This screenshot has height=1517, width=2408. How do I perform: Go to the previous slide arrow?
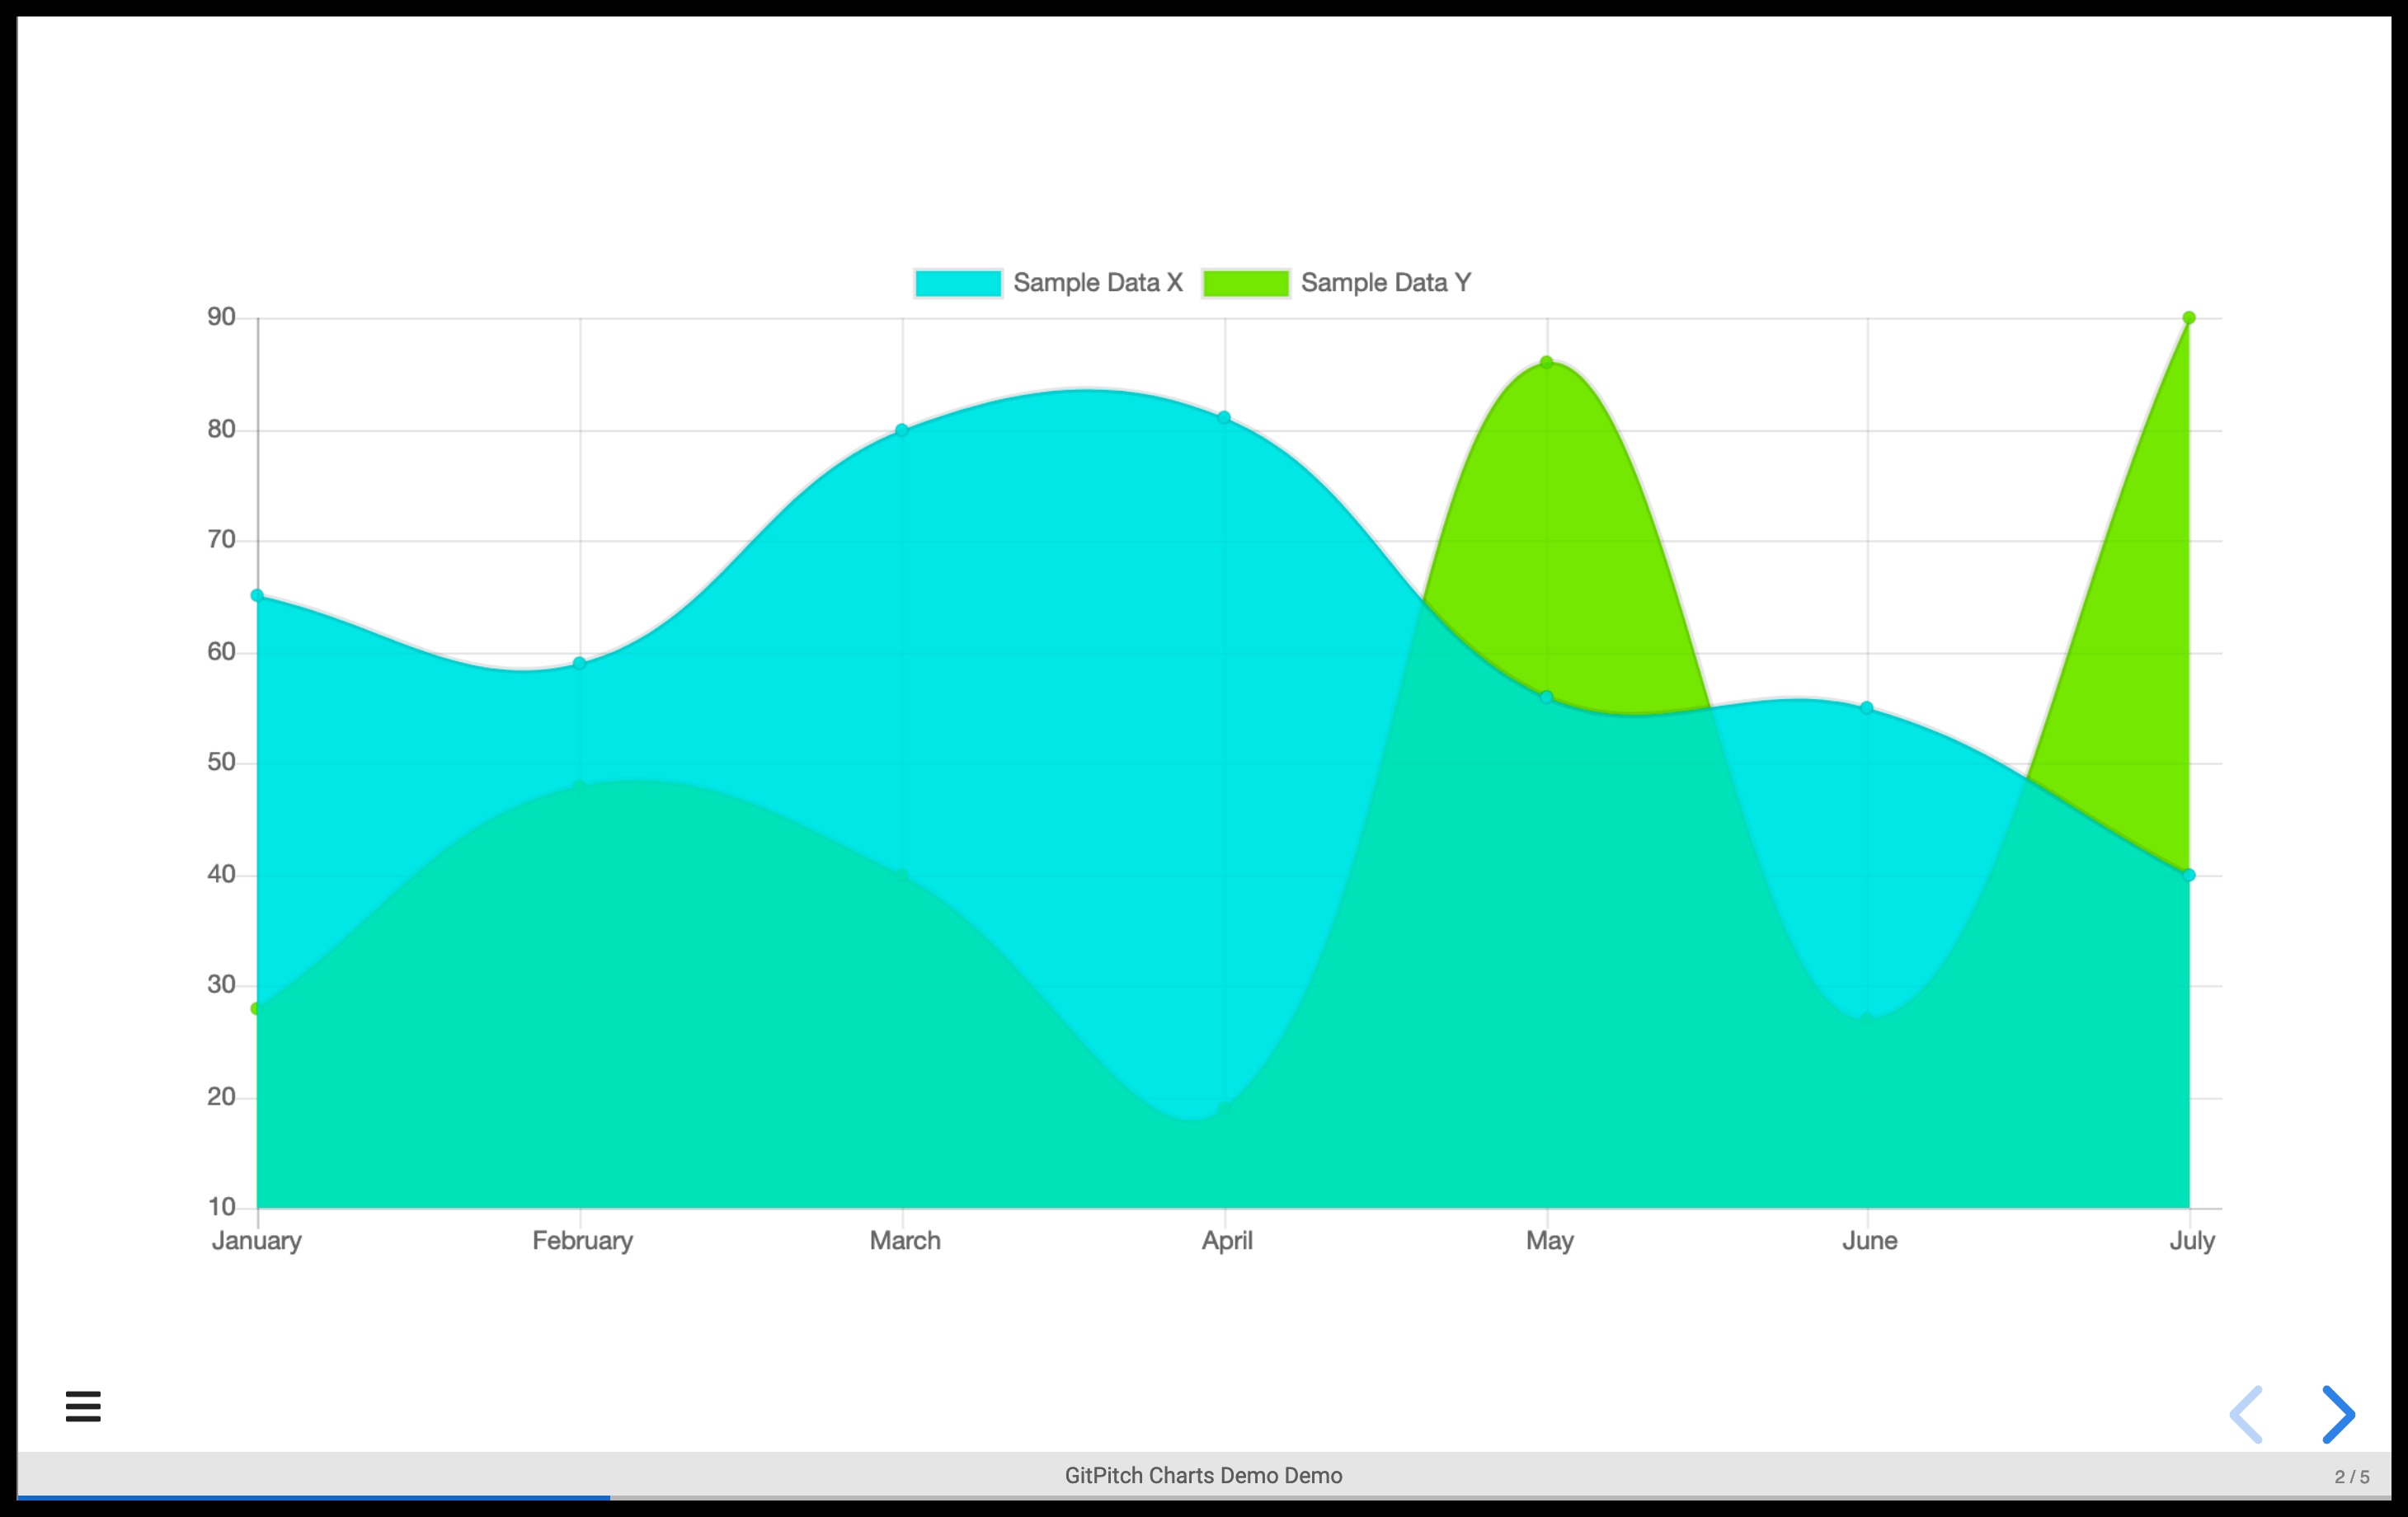[x=2246, y=1414]
